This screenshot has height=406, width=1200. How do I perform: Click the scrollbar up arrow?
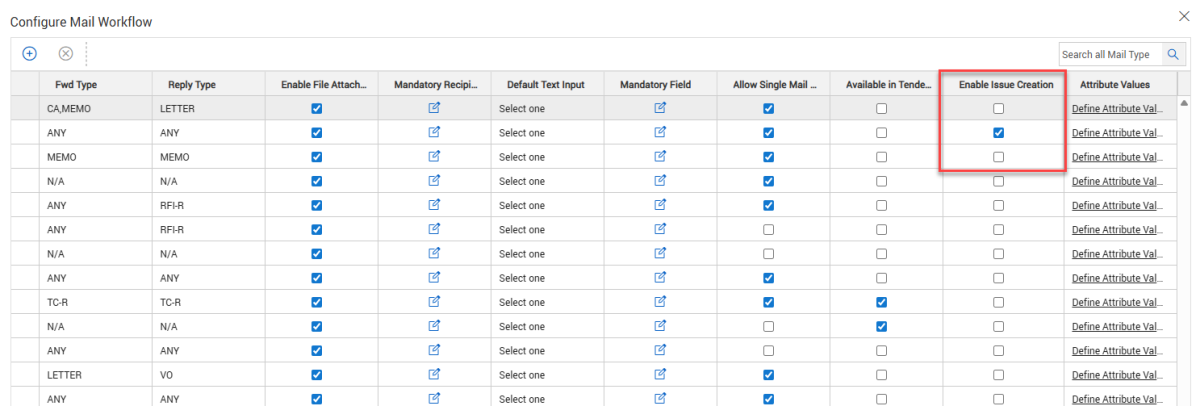[1185, 103]
